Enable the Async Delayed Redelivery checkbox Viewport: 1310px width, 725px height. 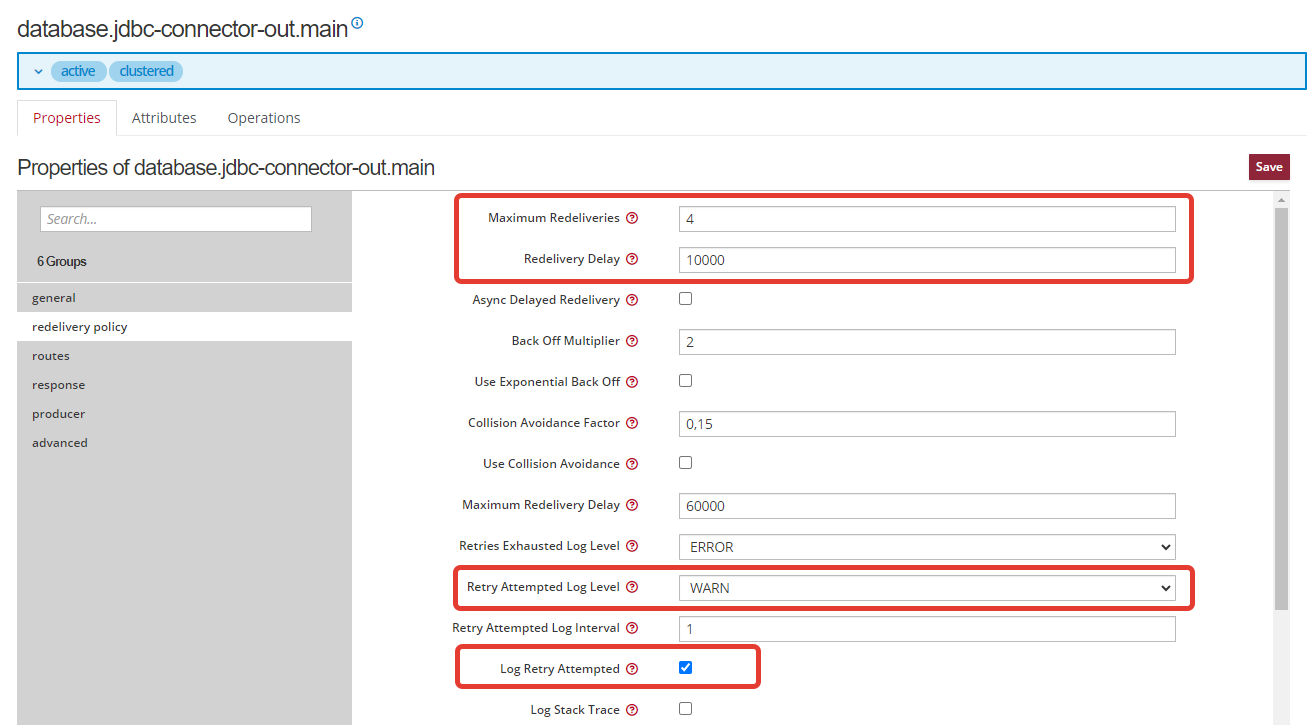(685, 299)
